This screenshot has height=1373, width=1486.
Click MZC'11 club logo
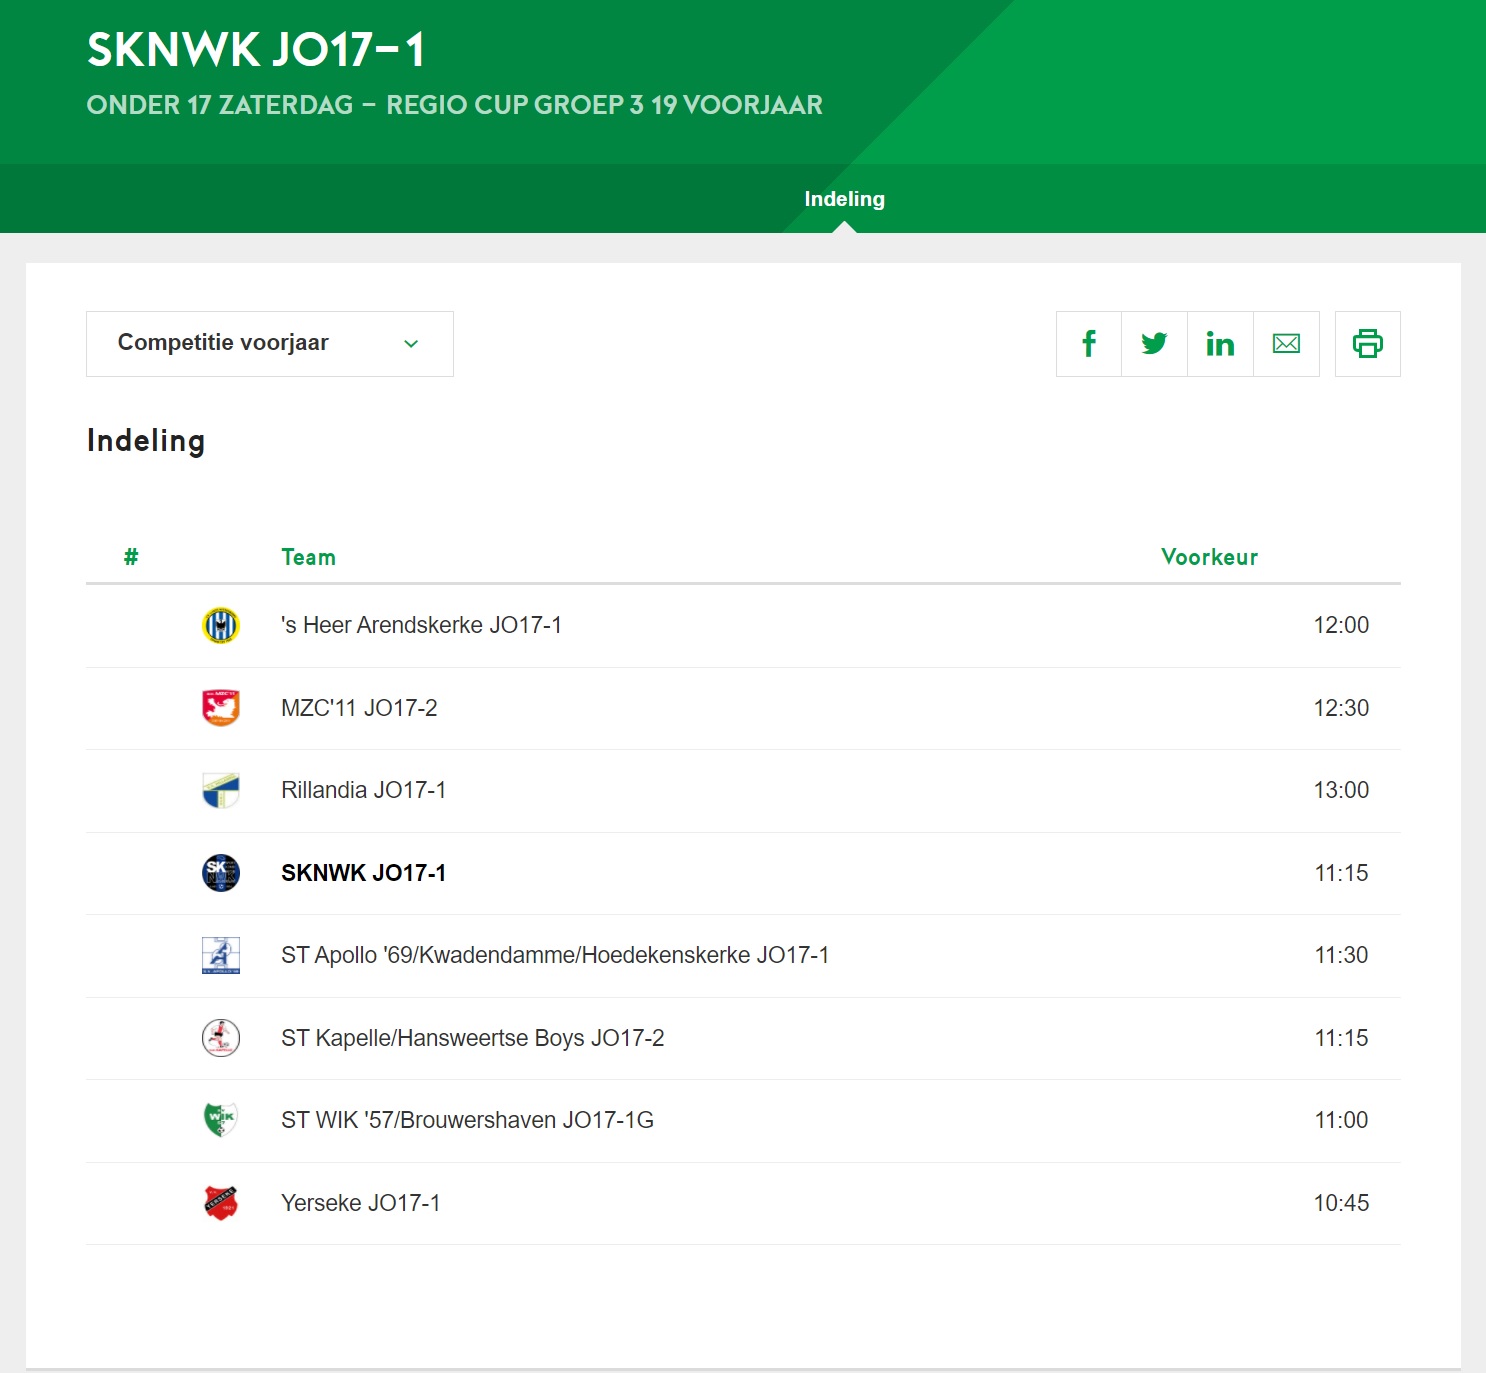221,708
